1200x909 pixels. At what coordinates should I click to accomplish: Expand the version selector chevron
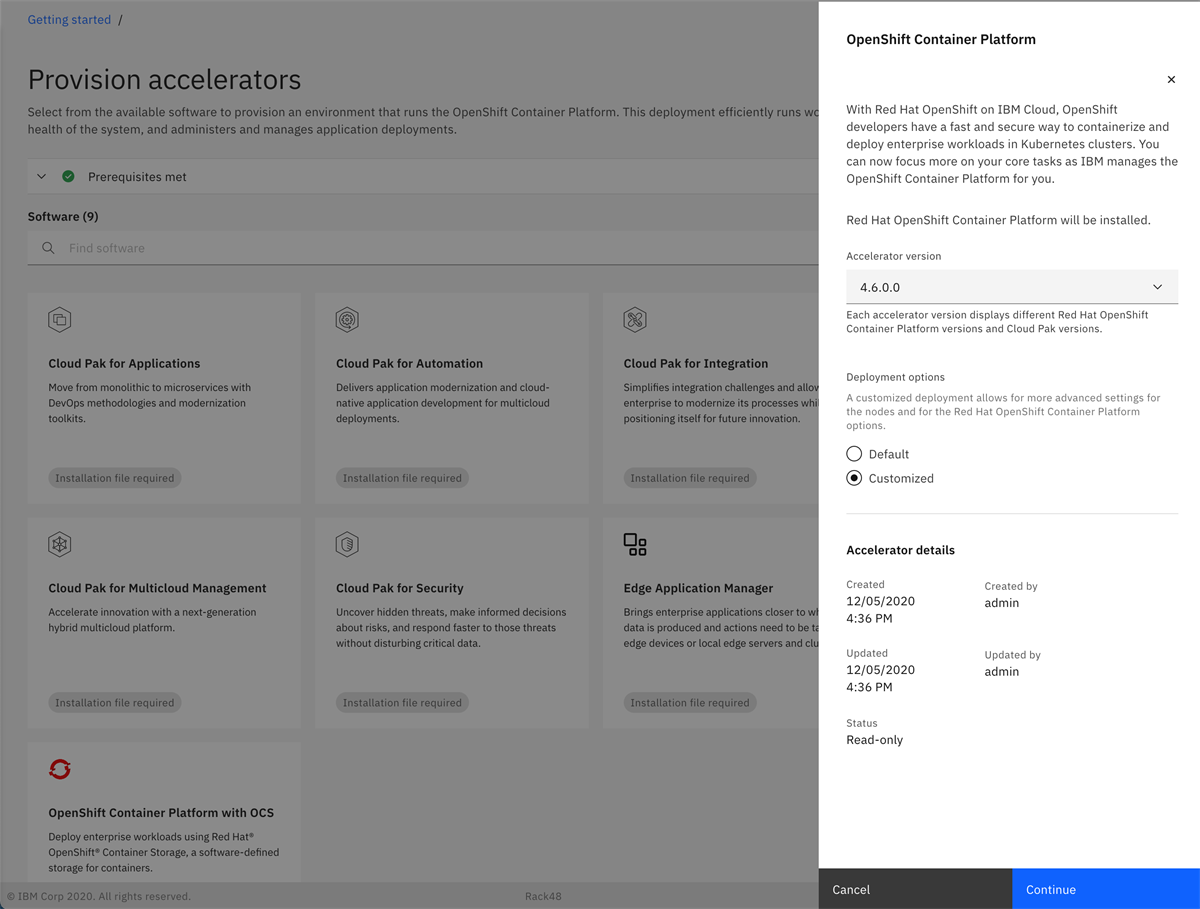(1157, 286)
